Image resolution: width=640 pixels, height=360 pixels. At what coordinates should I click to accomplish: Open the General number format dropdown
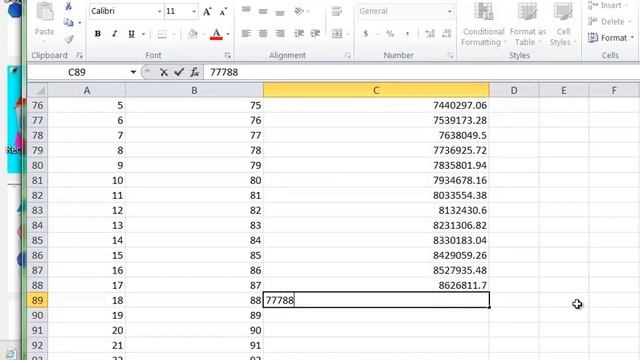tap(449, 11)
